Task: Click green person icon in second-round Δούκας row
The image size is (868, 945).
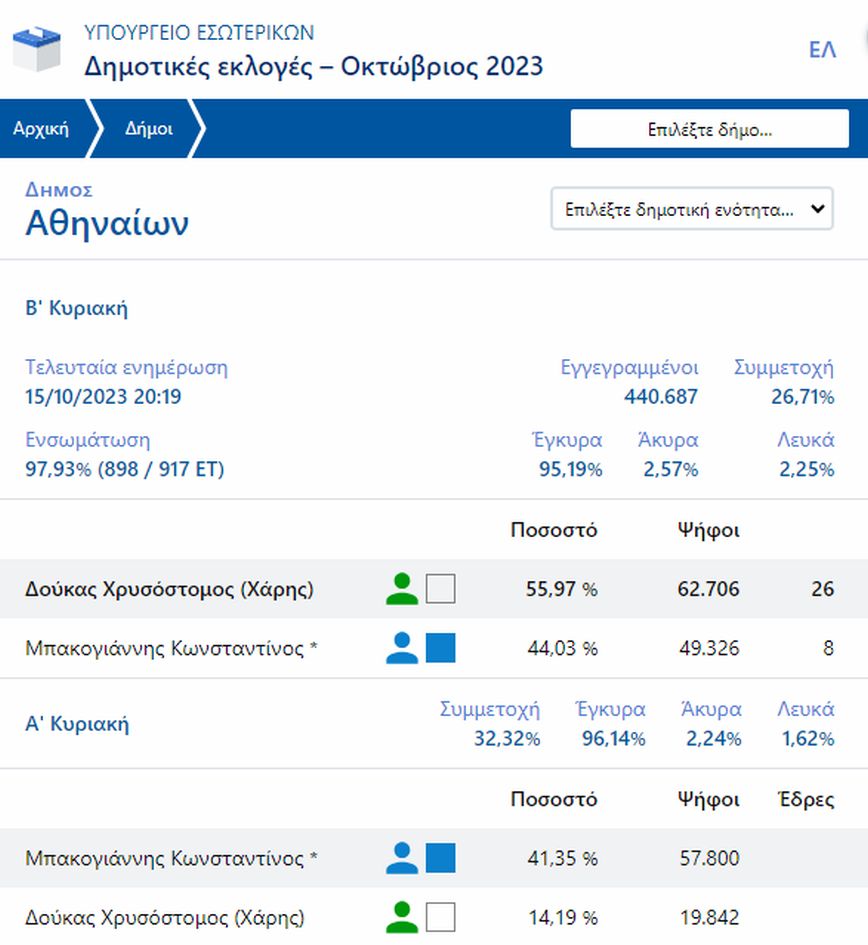Action: click(x=402, y=589)
